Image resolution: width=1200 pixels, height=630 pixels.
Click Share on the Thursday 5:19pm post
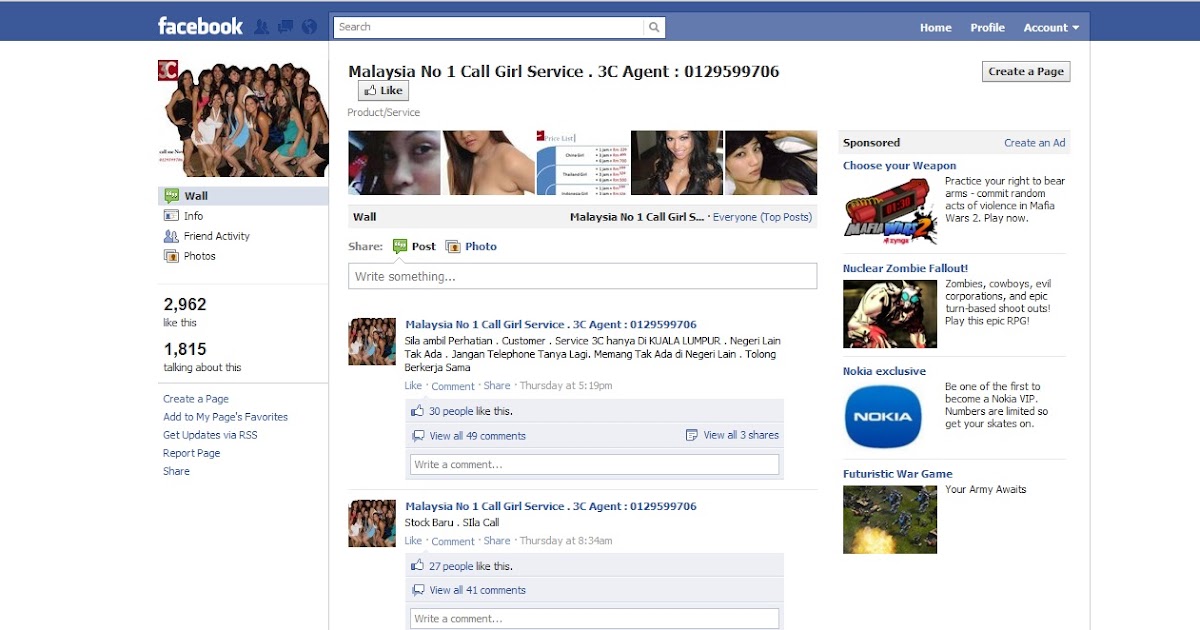pyautogui.click(x=497, y=386)
